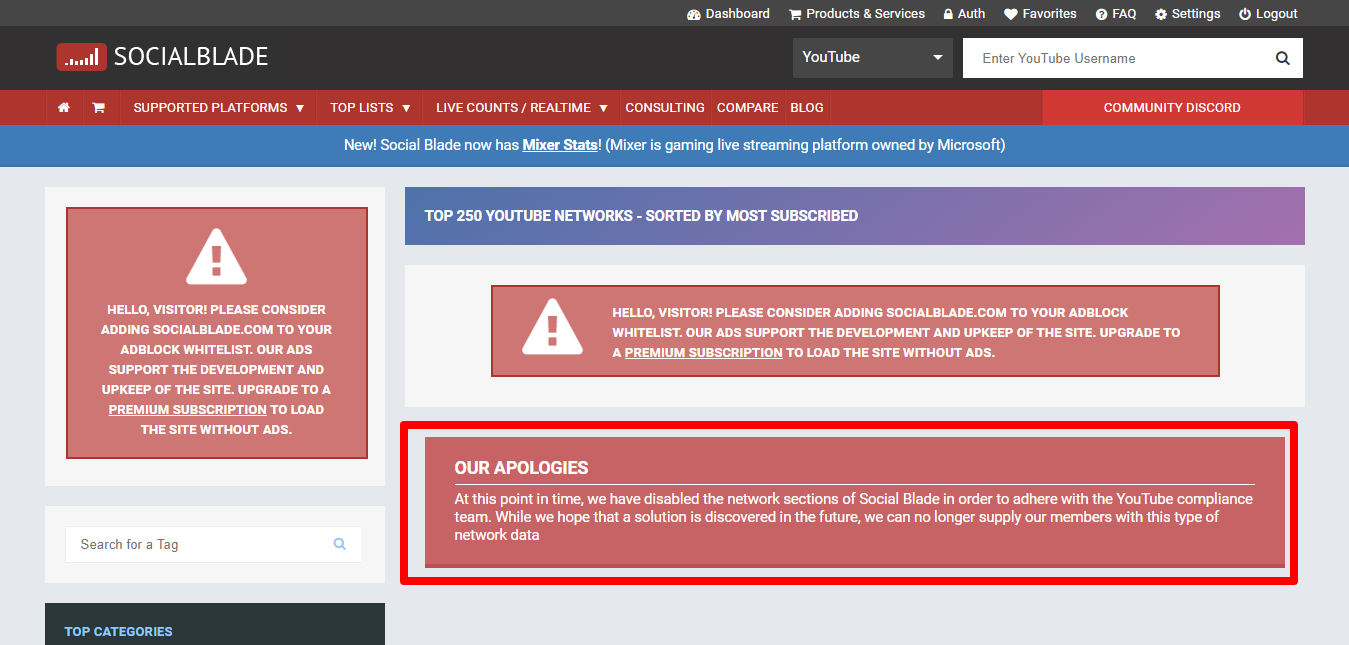1349x645 pixels.
Task: Open the Dashboard link
Action: coord(728,14)
